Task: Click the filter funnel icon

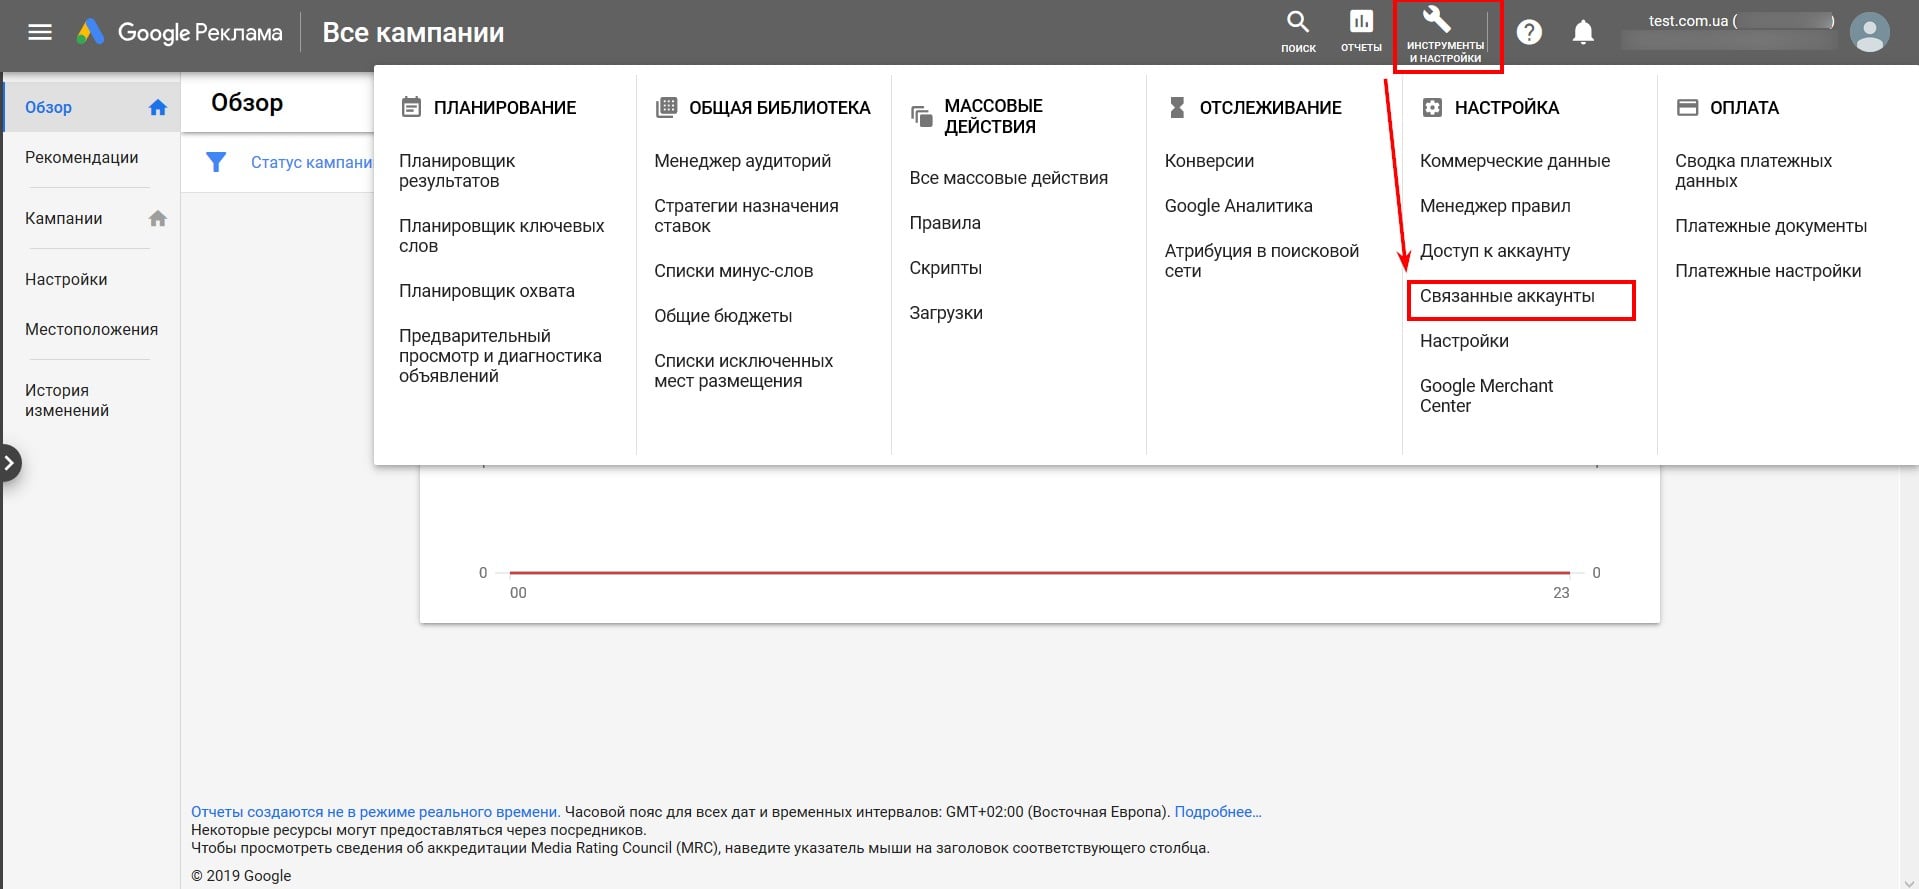Action: tap(216, 162)
